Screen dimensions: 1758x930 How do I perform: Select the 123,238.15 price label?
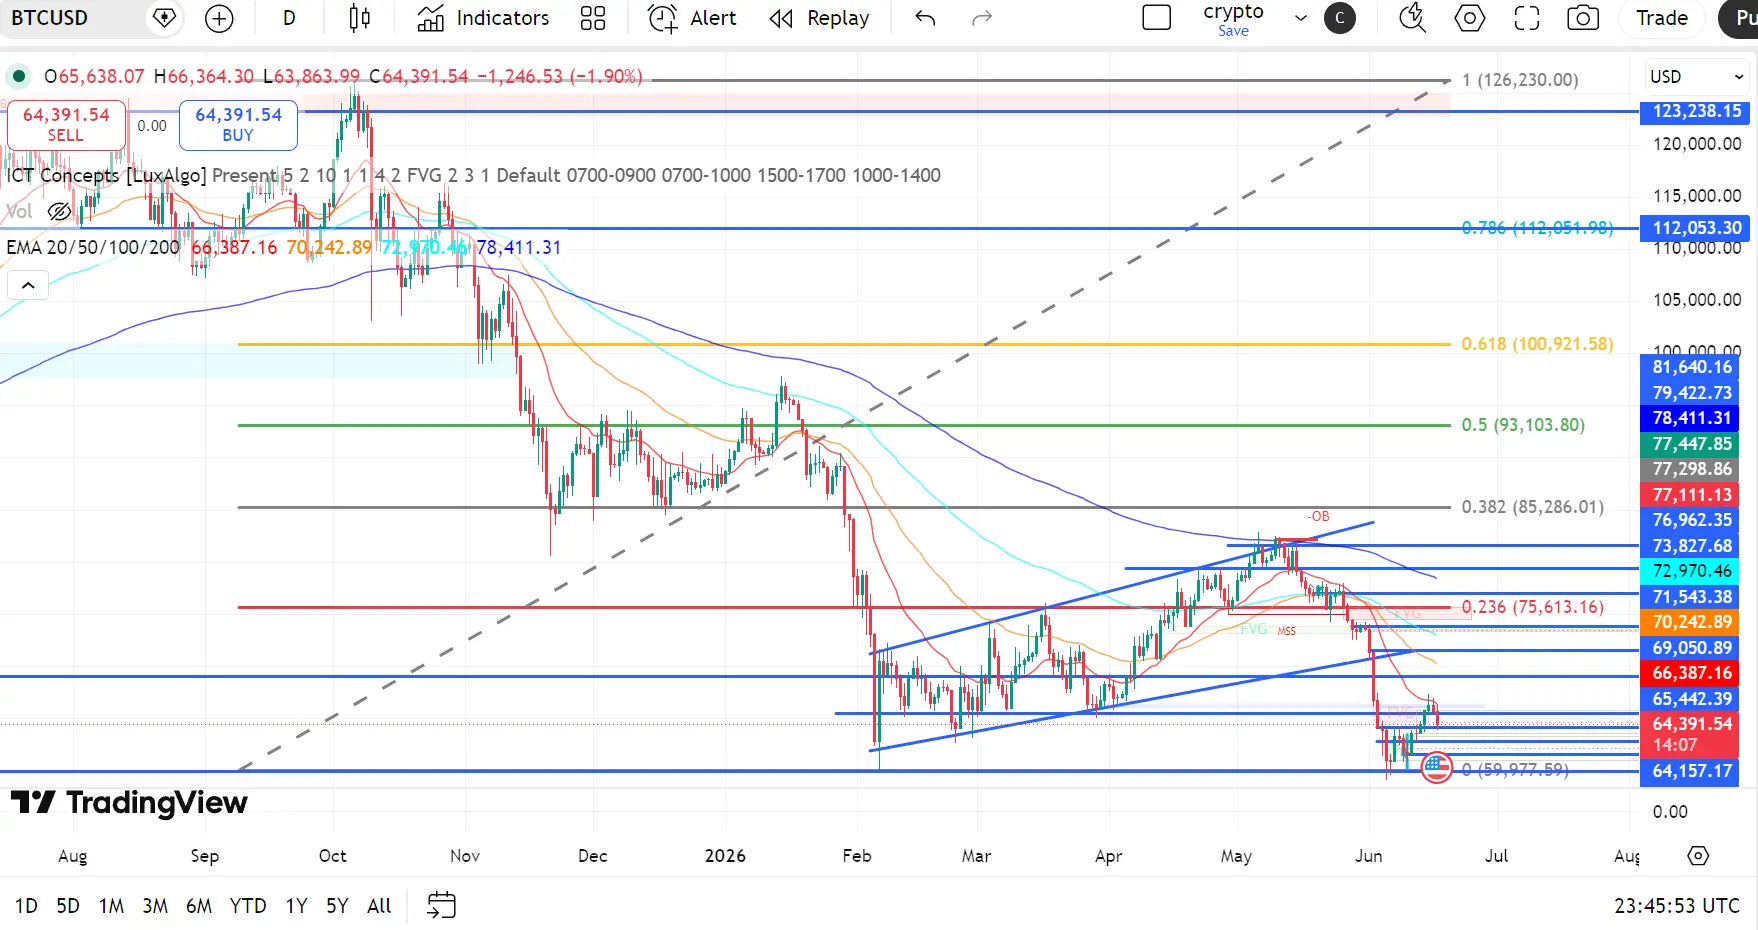(1696, 112)
